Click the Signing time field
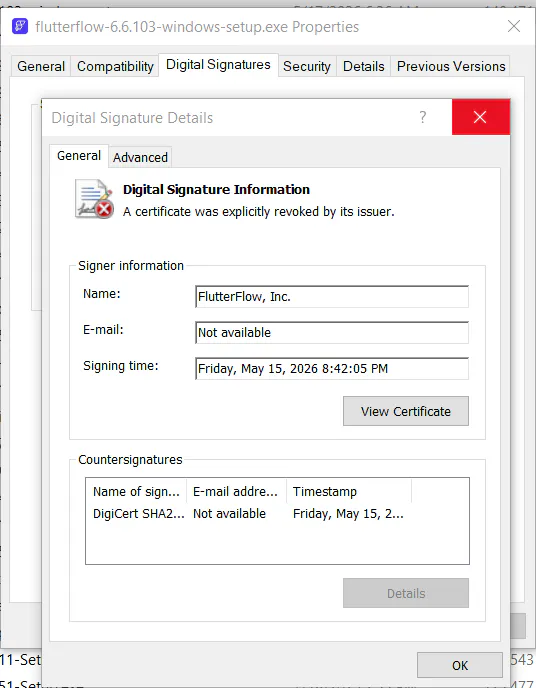This screenshot has height=688, width=536. click(332, 369)
